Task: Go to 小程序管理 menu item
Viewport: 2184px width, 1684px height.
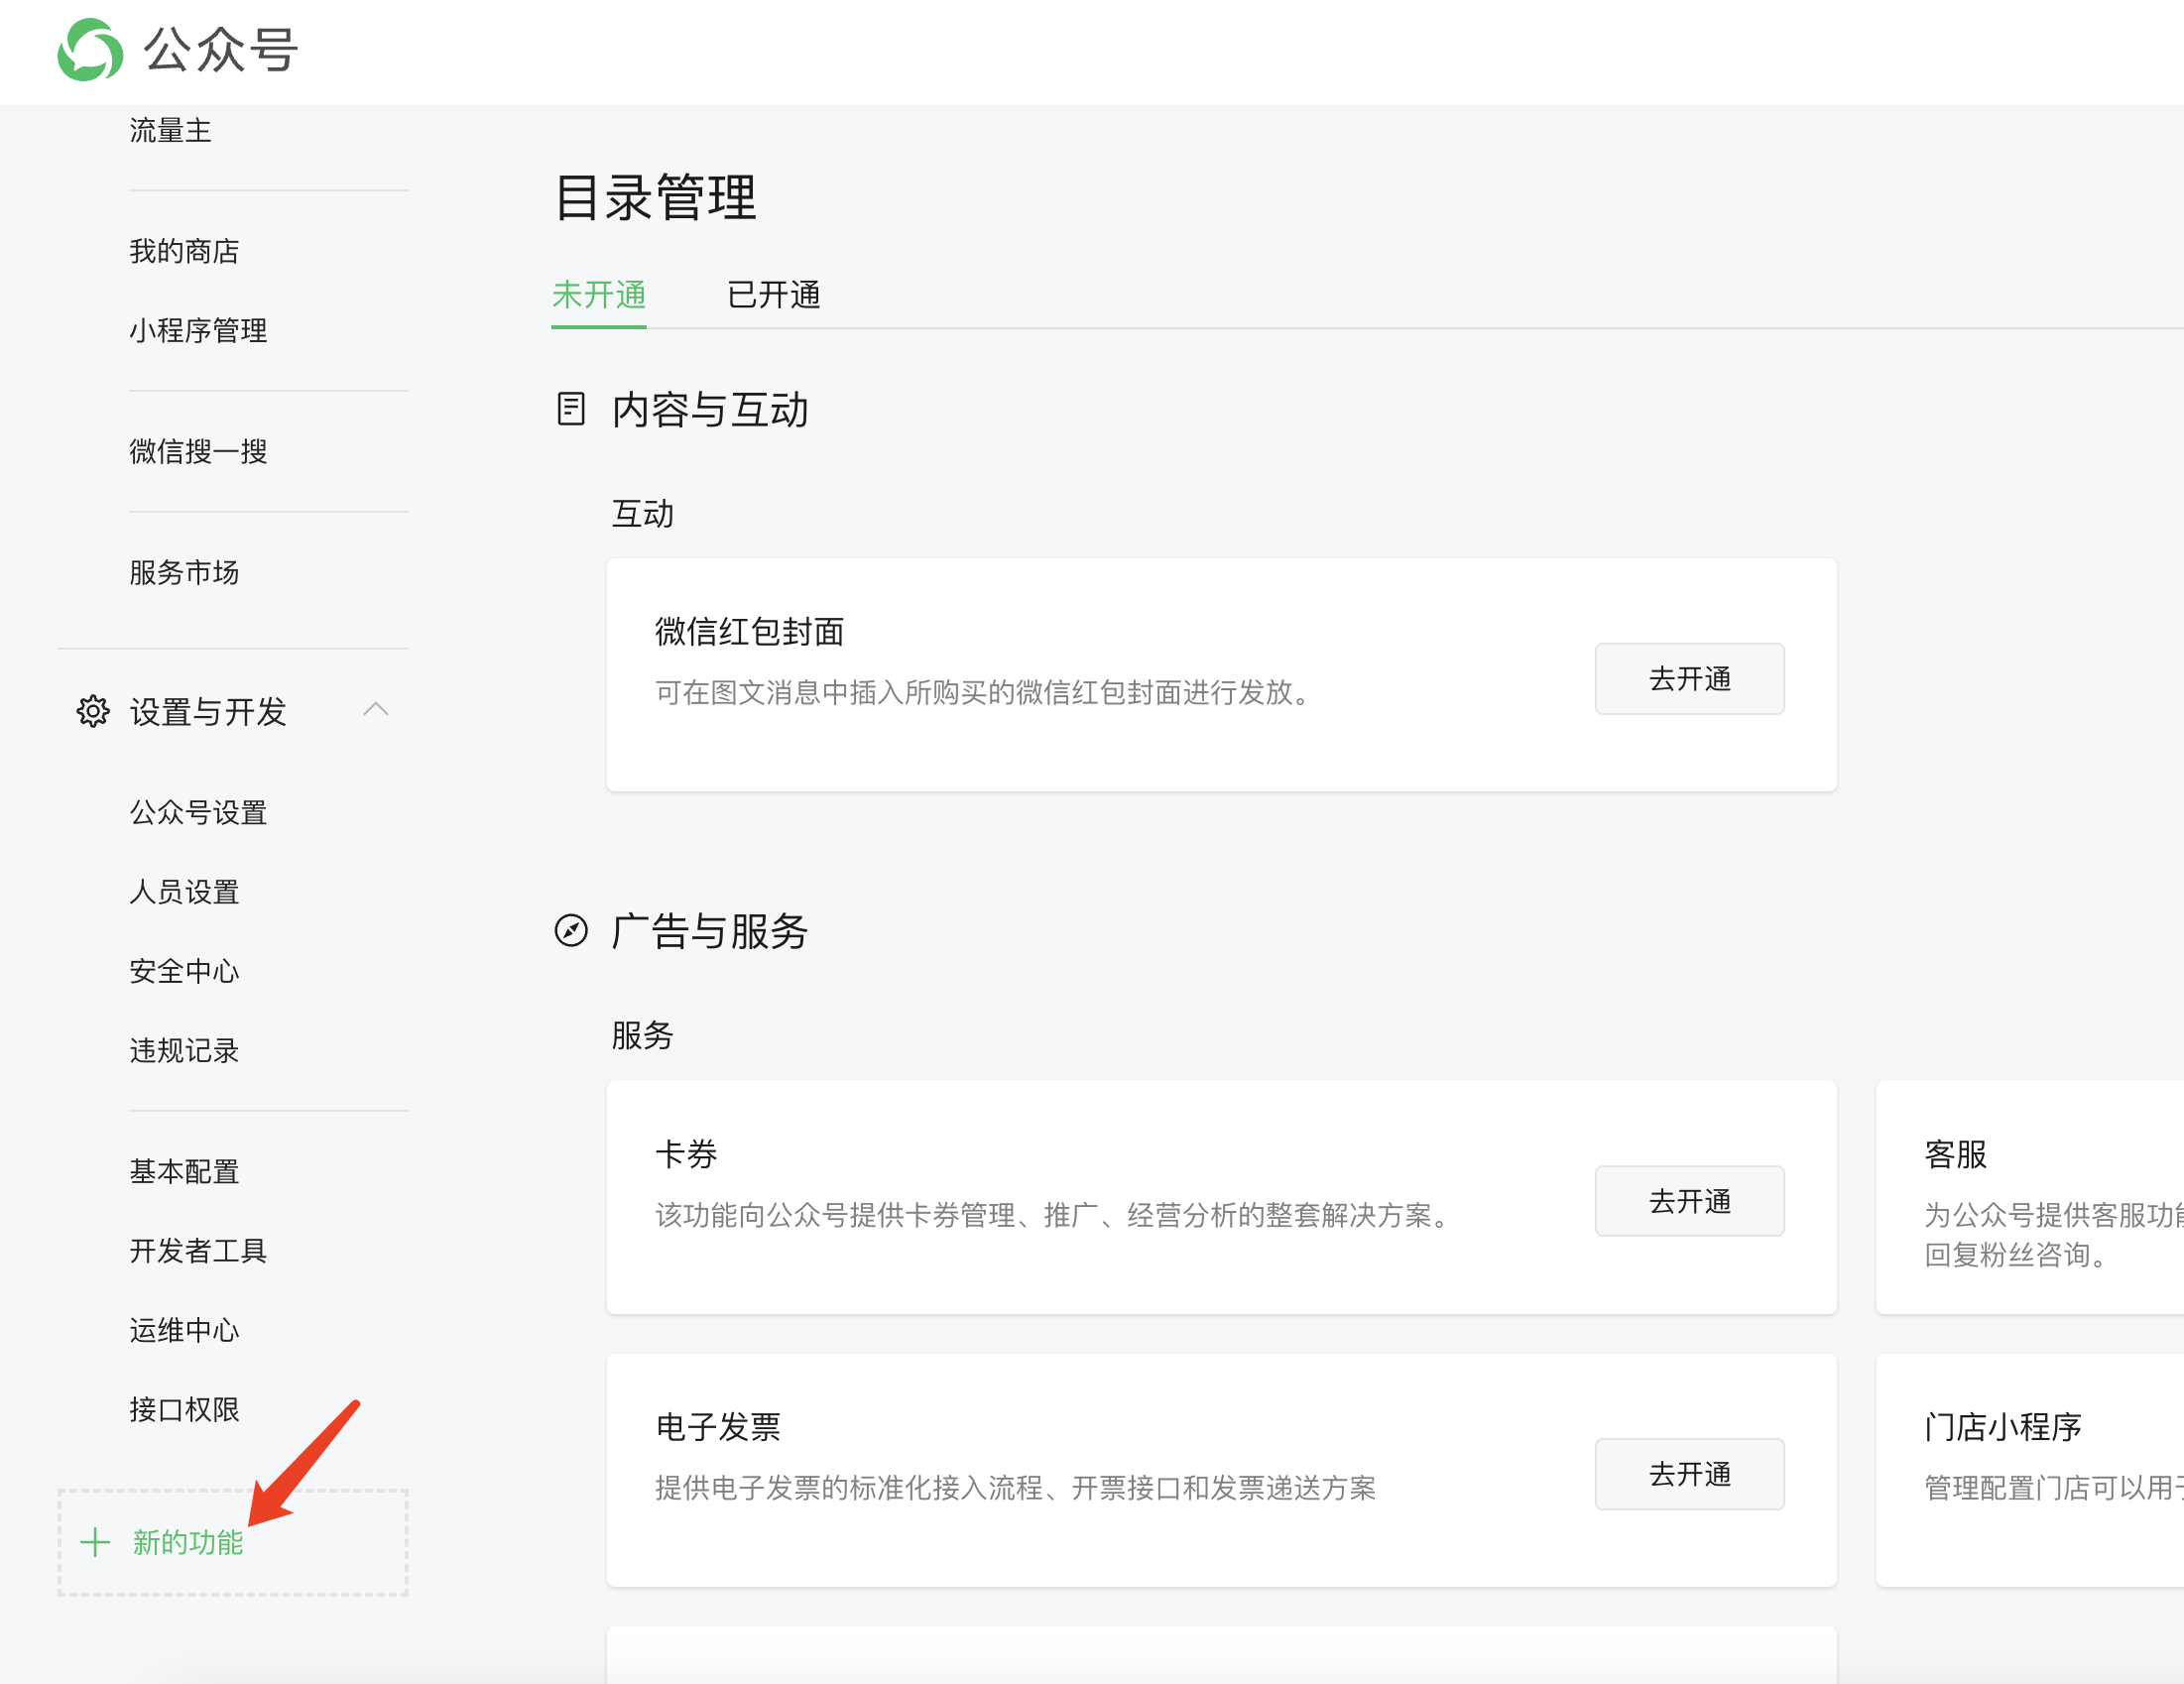Action: coord(198,330)
